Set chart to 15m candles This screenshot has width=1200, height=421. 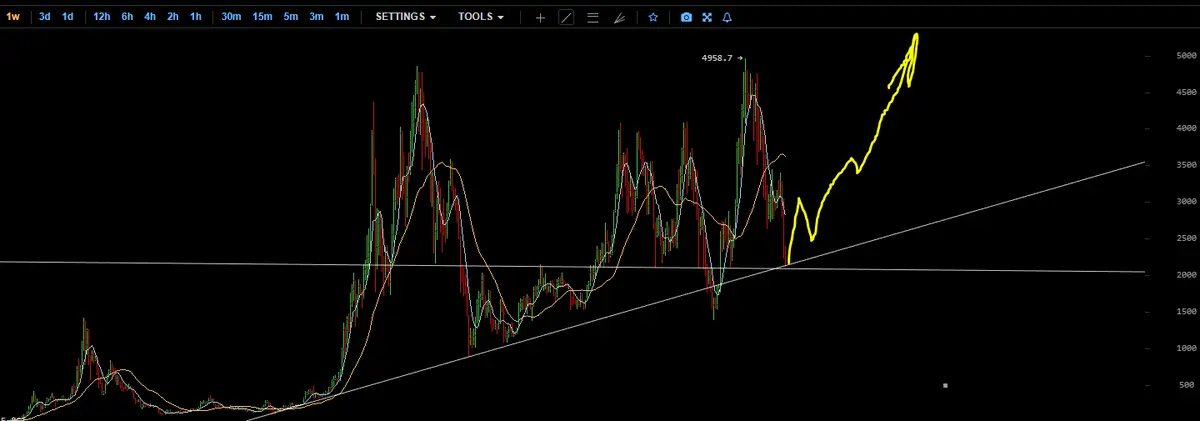point(262,17)
